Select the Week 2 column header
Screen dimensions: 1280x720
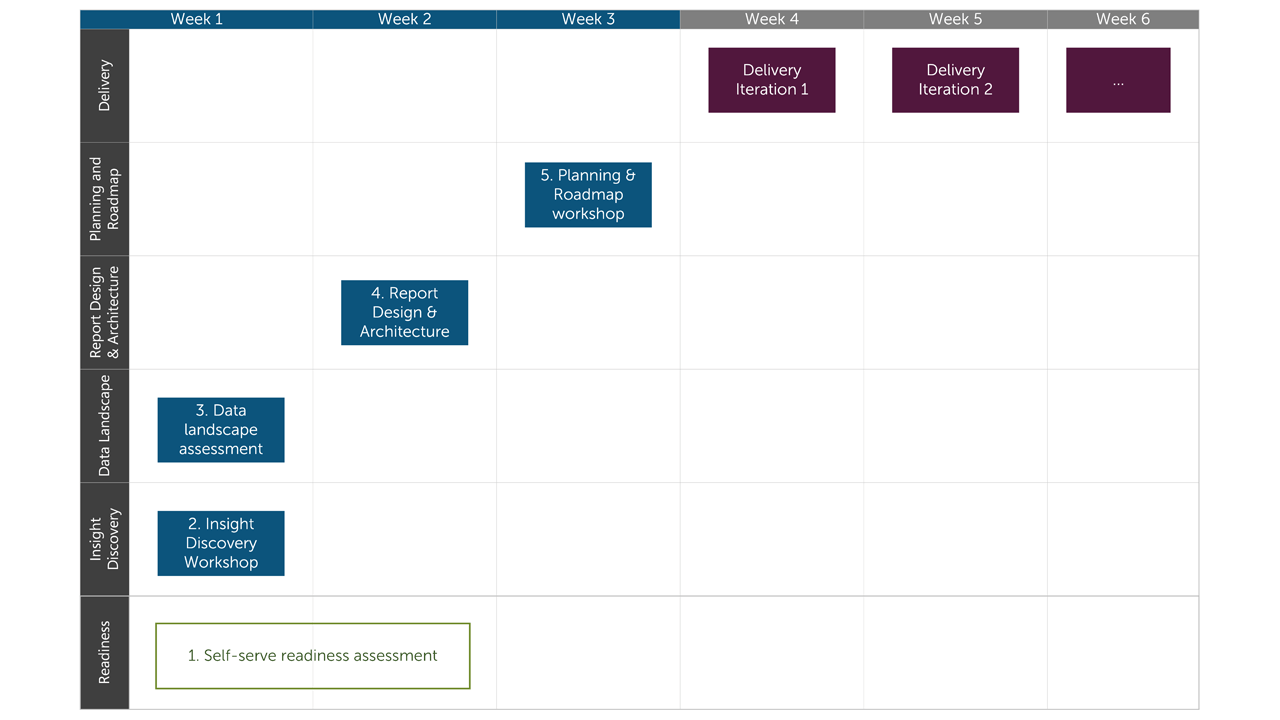pos(405,19)
